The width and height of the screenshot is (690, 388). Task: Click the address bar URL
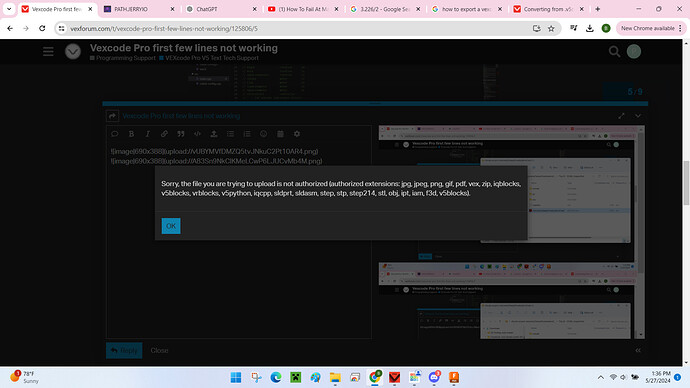click(164, 29)
